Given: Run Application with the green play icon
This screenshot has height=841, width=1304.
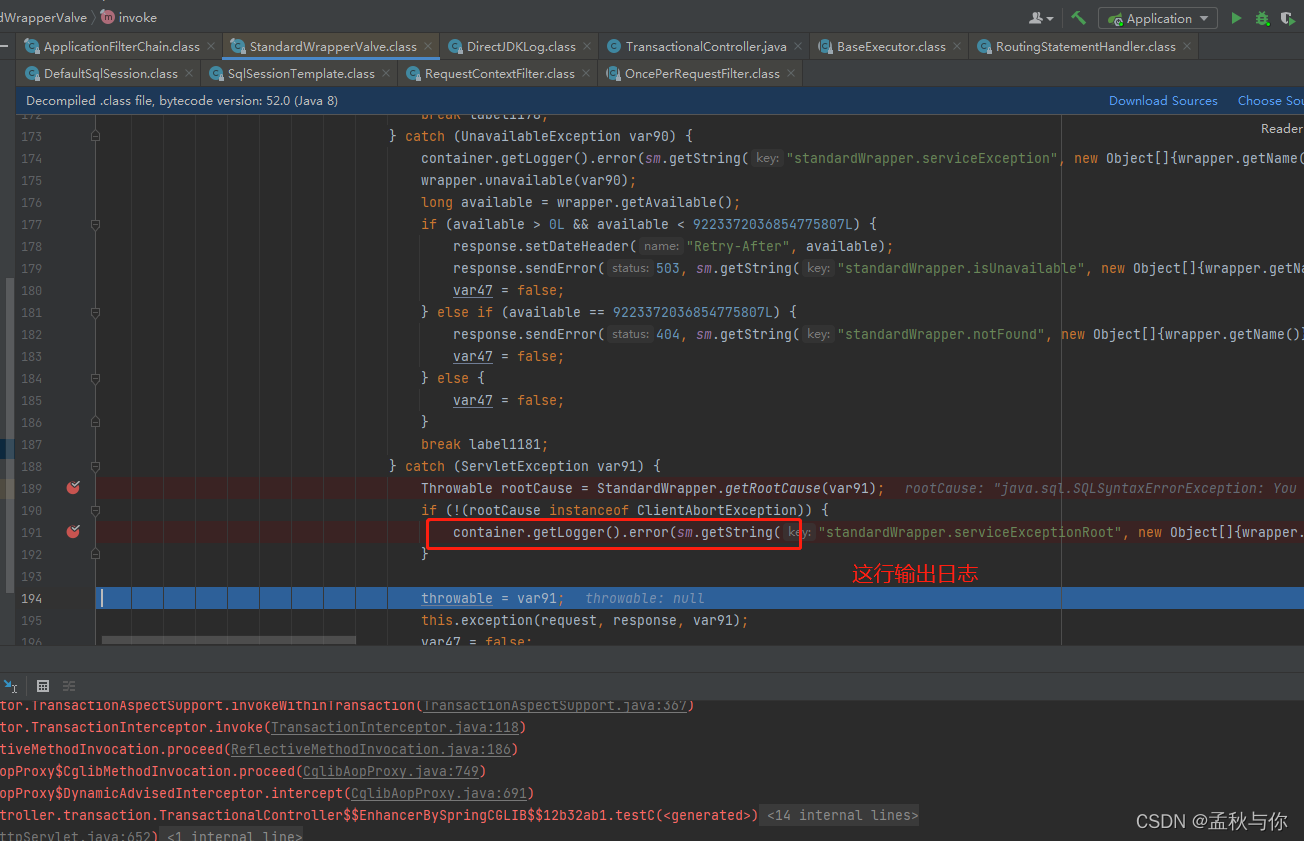Looking at the screenshot, I should [1236, 18].
